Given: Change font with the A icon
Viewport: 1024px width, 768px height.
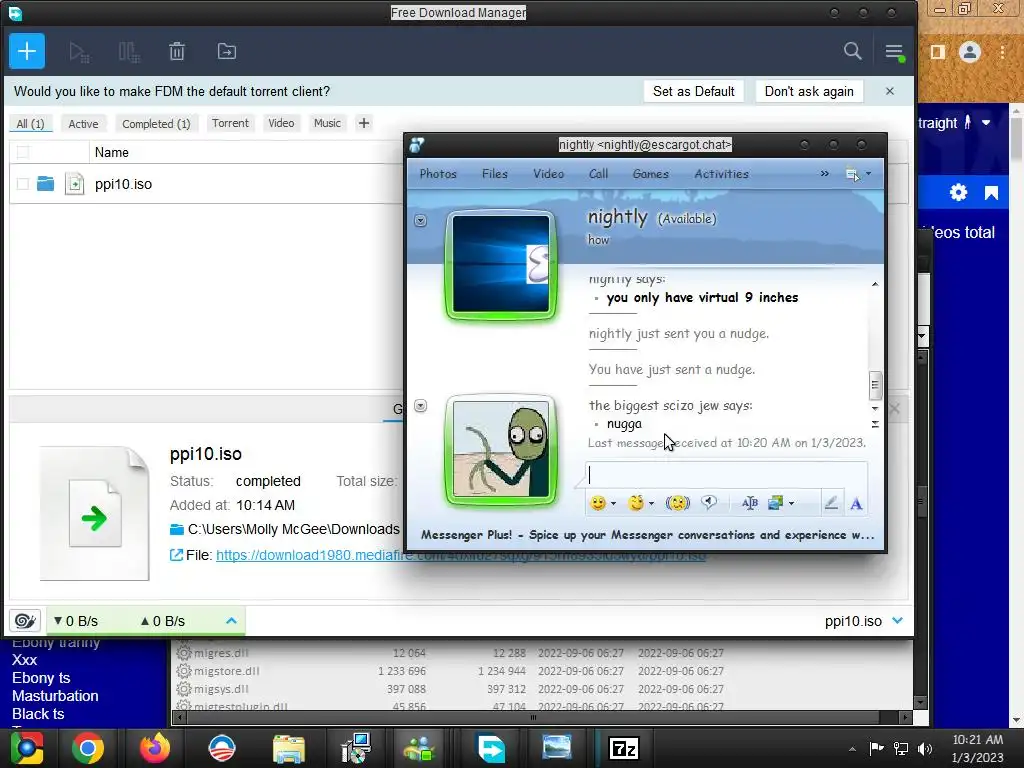Looking at the screenshot, I should click(856, 504).
